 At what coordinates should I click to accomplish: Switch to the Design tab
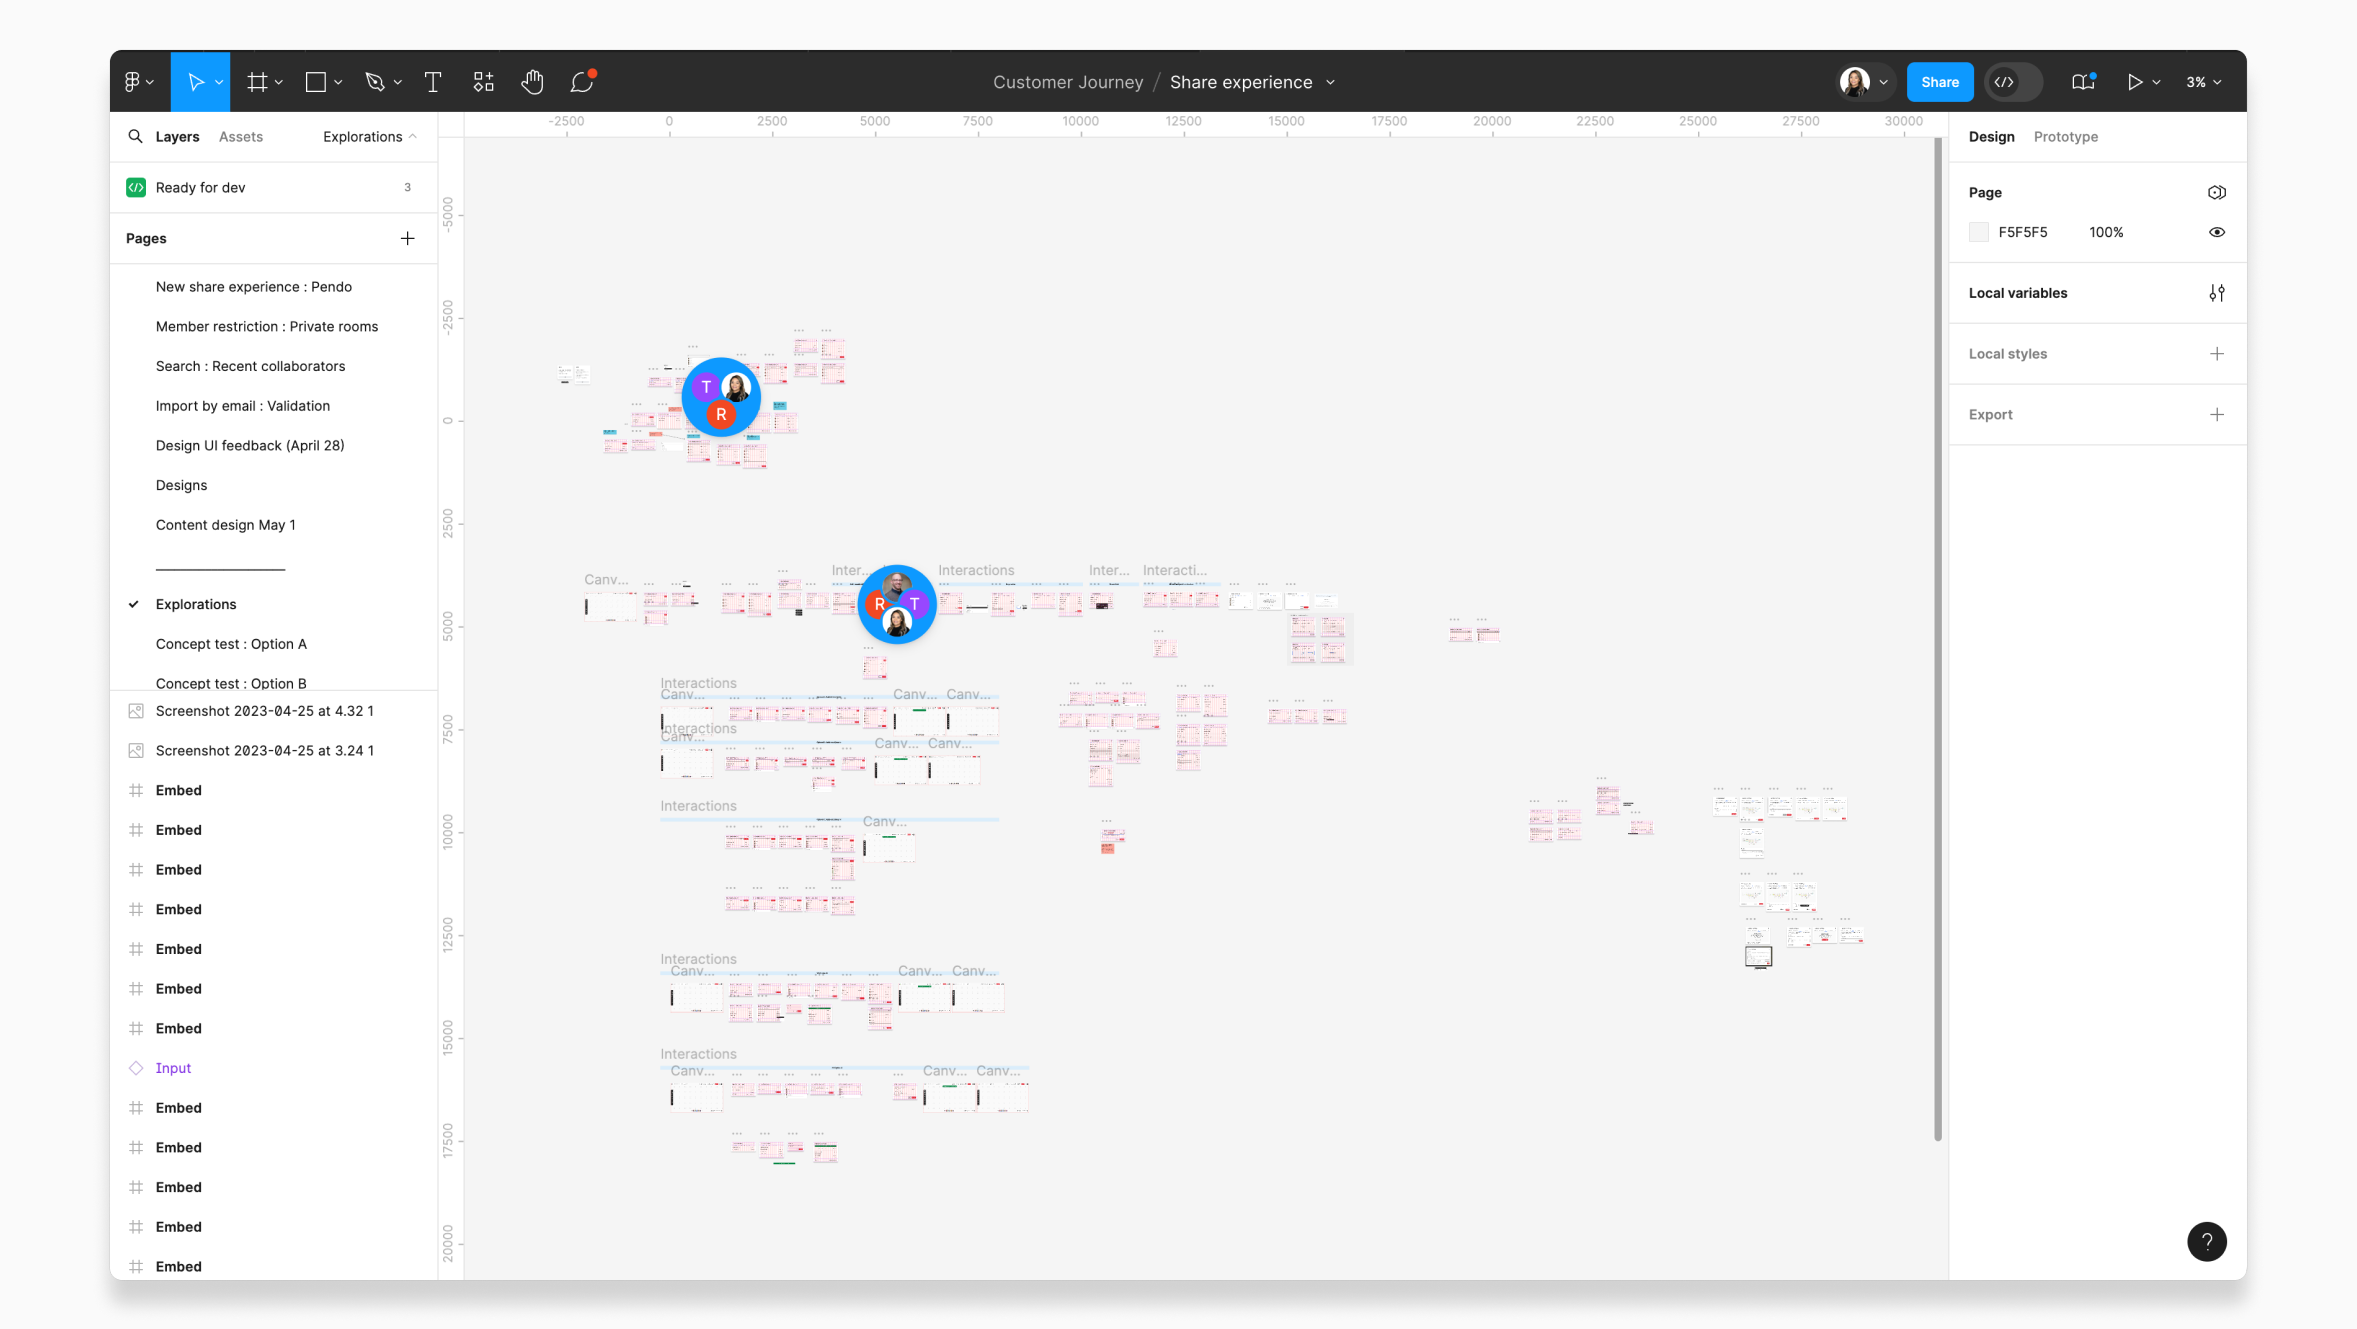click(1991, 137)
